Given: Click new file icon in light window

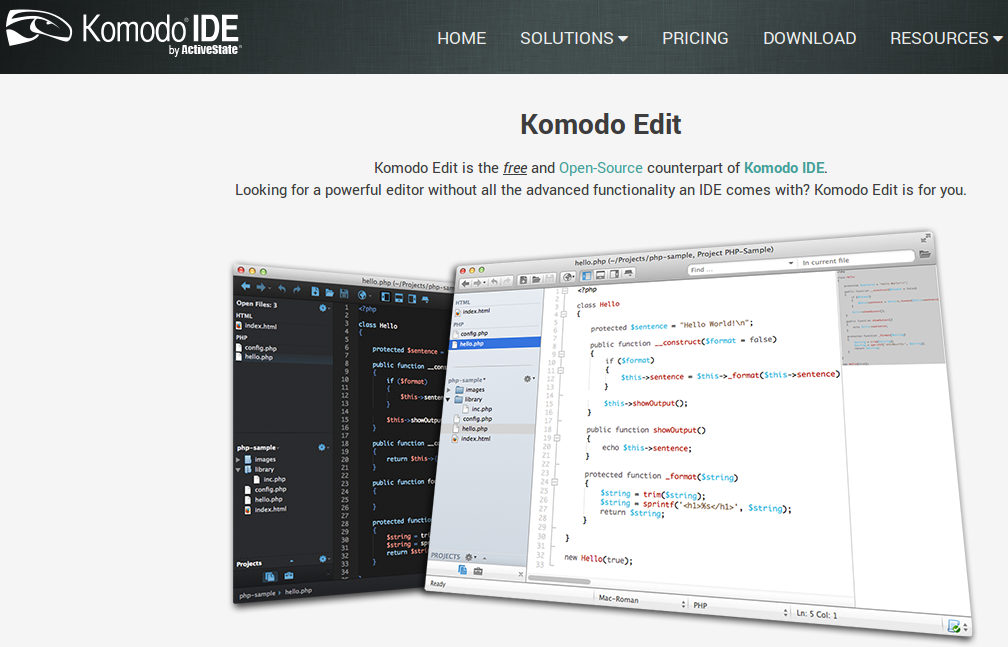Looking at the screenshot, I should click(x=523, y=280).
